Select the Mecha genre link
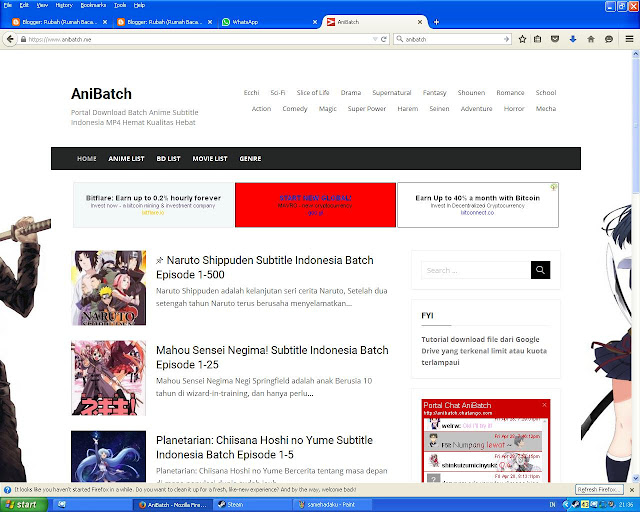640x512 pixels. [546, 109]
